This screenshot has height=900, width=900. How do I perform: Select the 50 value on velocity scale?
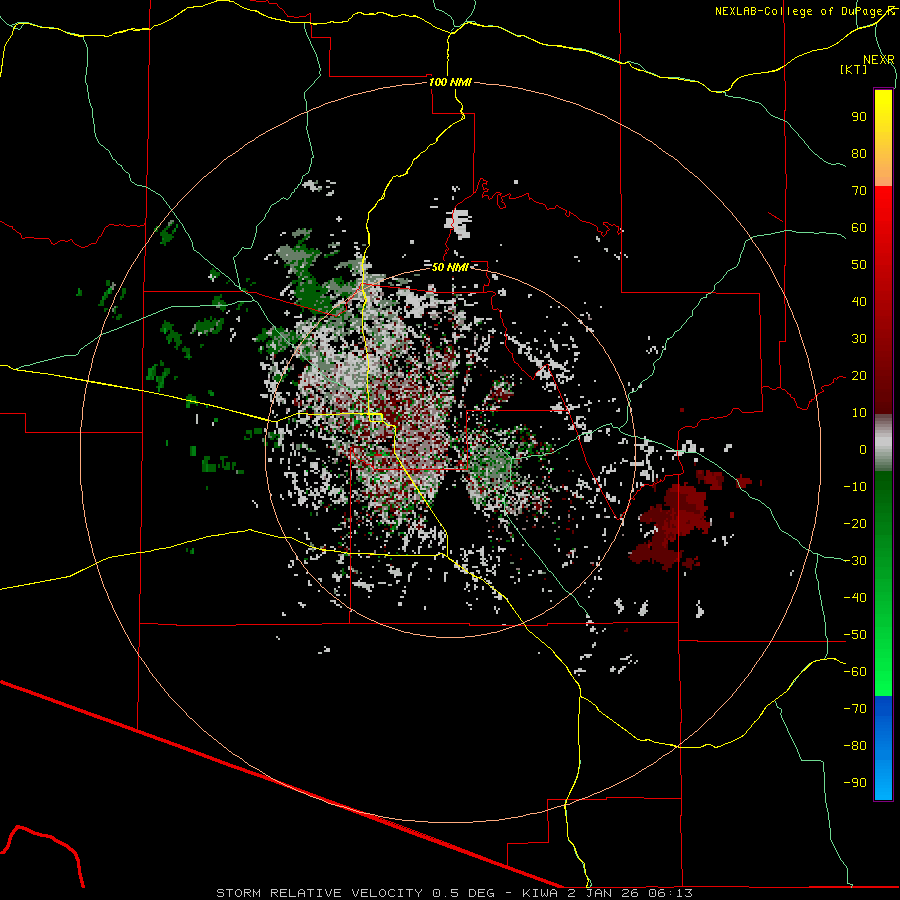click(x=859, y=265)
